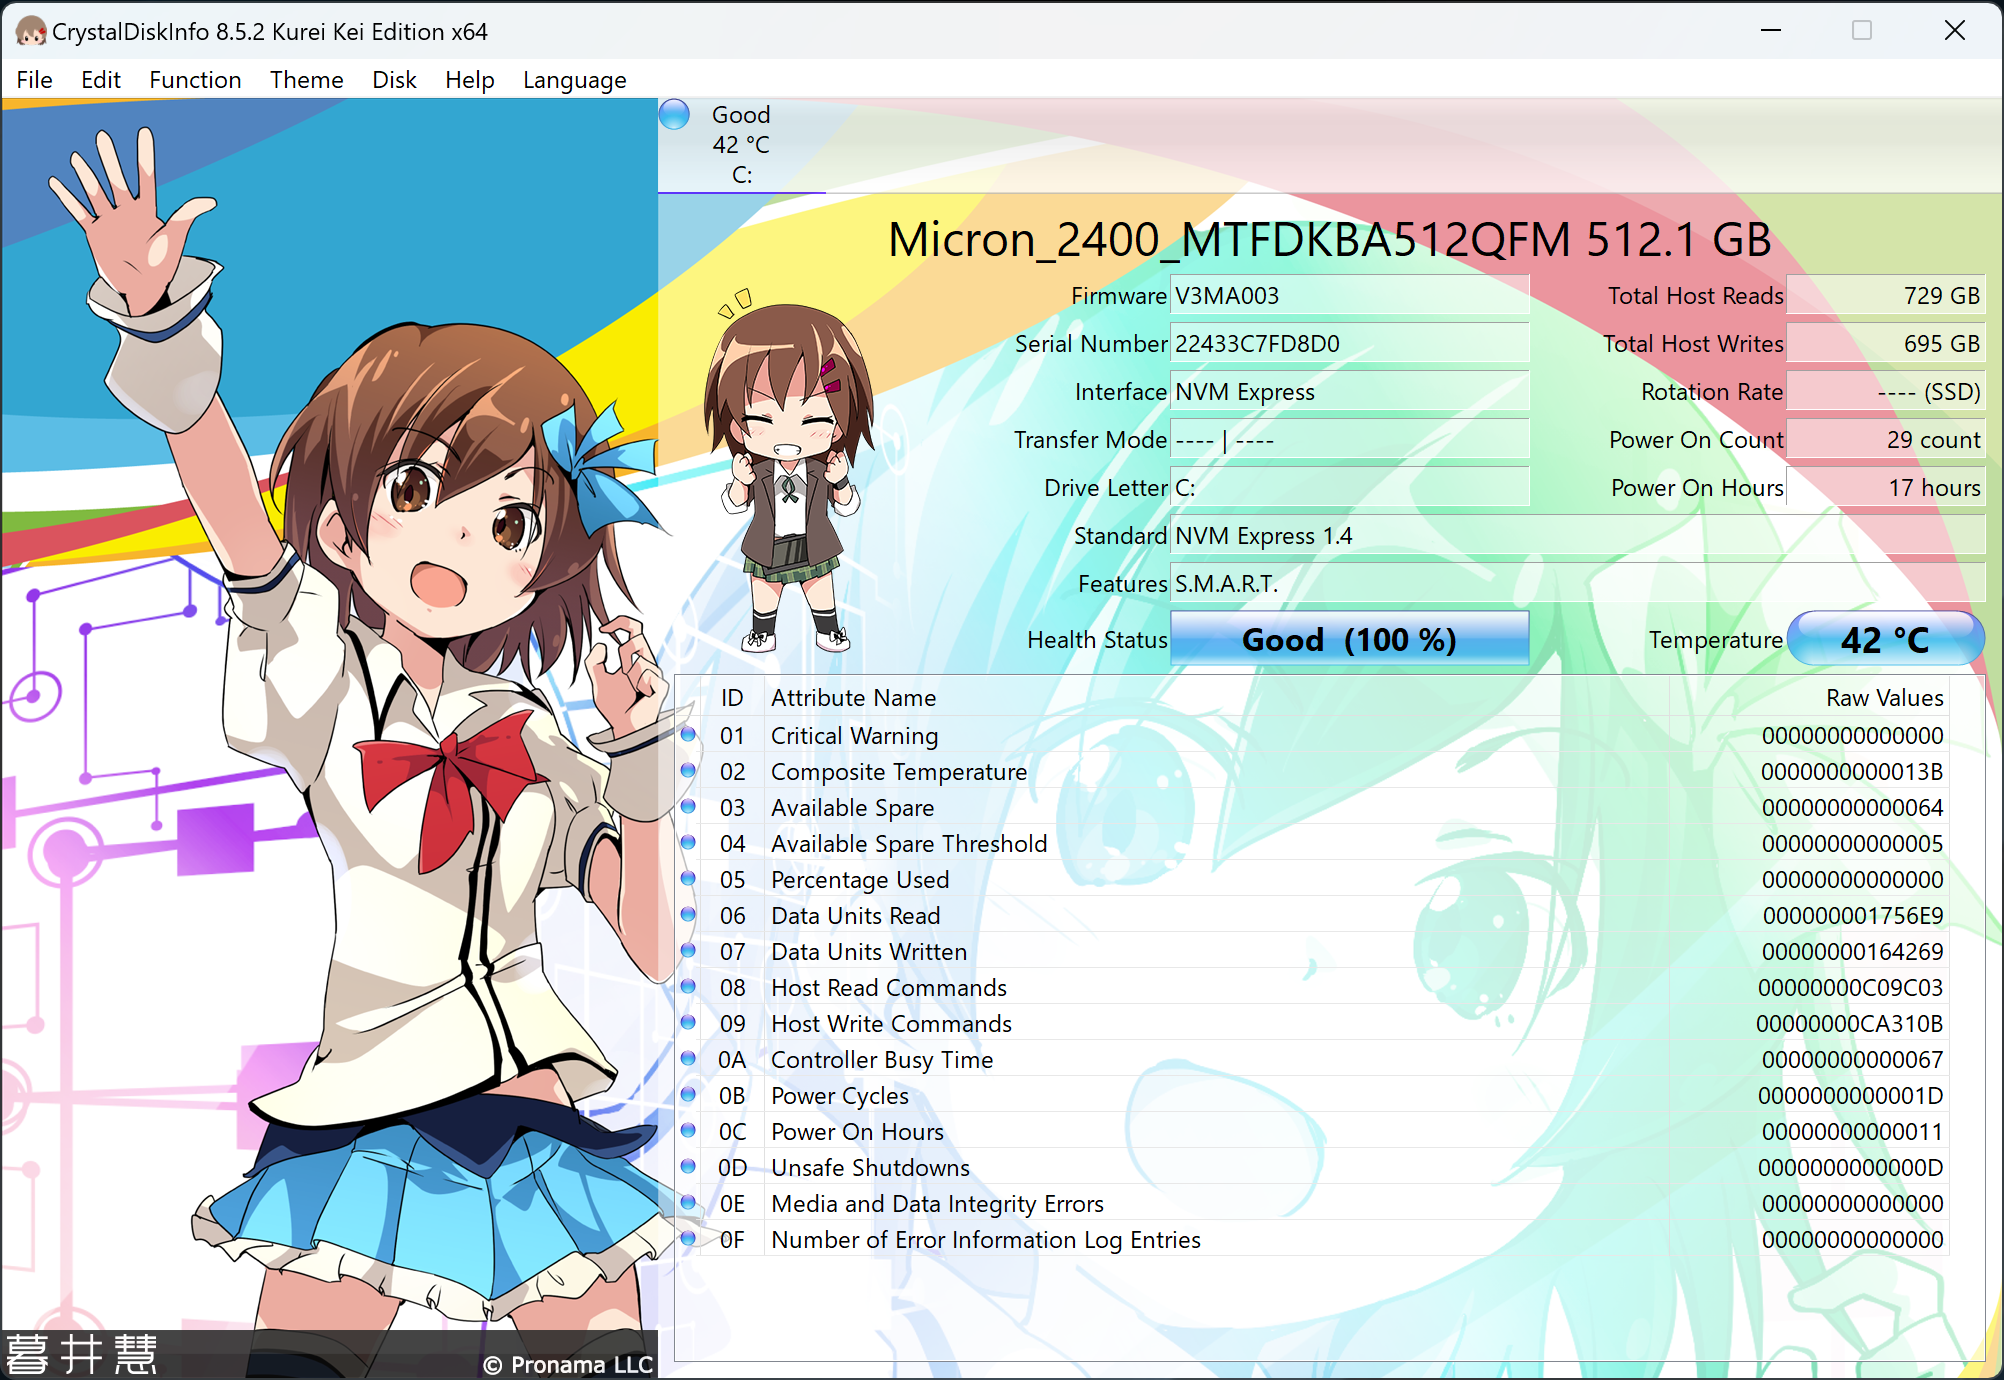
Task: Open the Language menu
Action: tap(574, 80)
